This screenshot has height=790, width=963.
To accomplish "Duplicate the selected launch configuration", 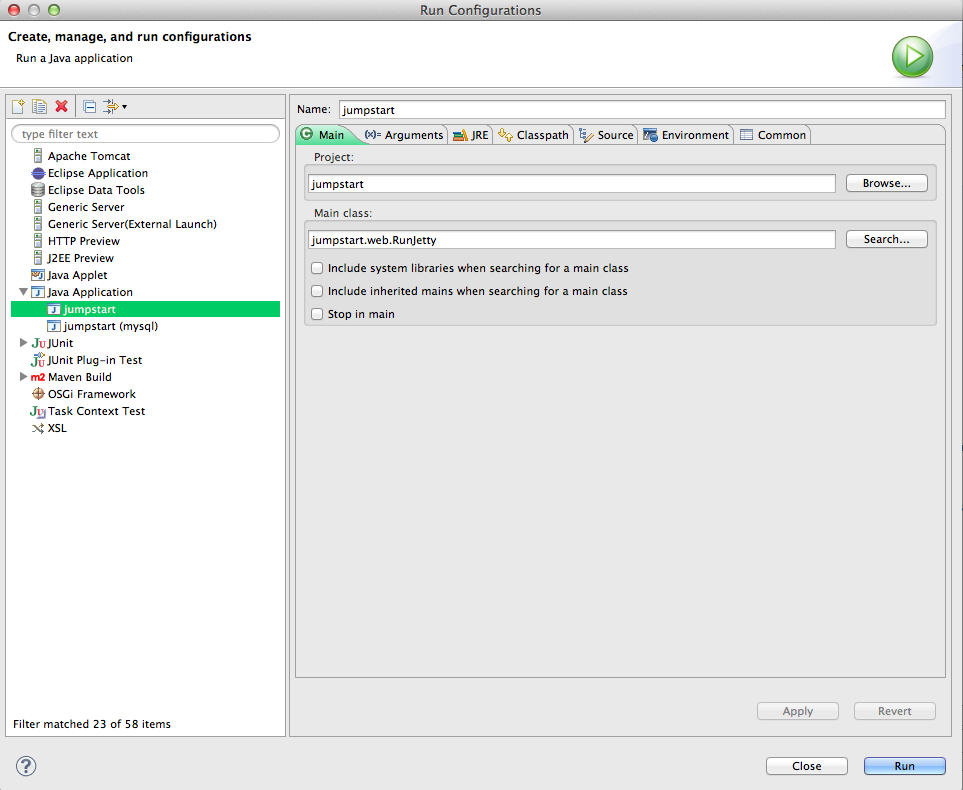I will (39, 106).
